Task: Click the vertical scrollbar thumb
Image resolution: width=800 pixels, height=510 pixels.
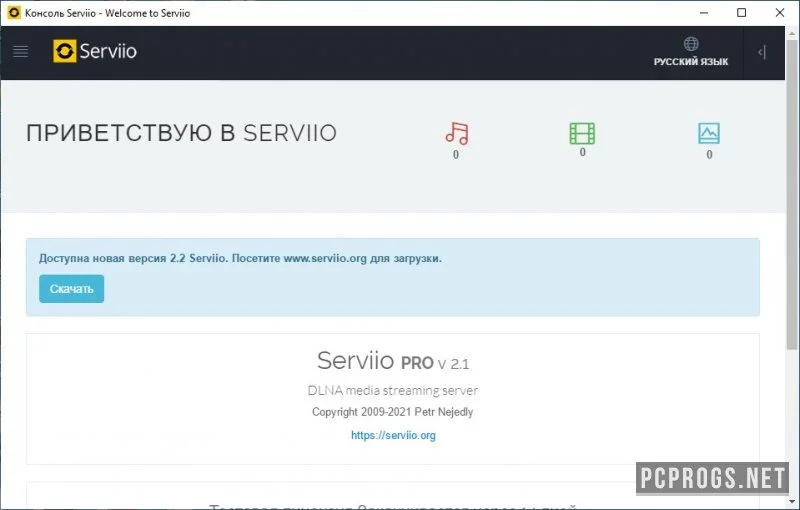Action: (792, 194)
